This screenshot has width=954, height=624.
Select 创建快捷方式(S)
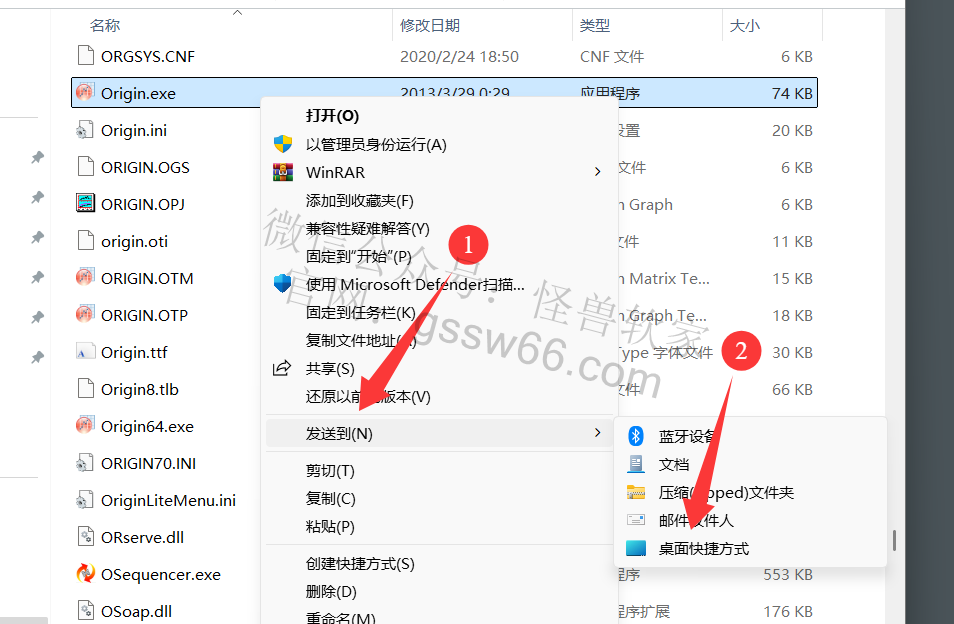(360, 564)
